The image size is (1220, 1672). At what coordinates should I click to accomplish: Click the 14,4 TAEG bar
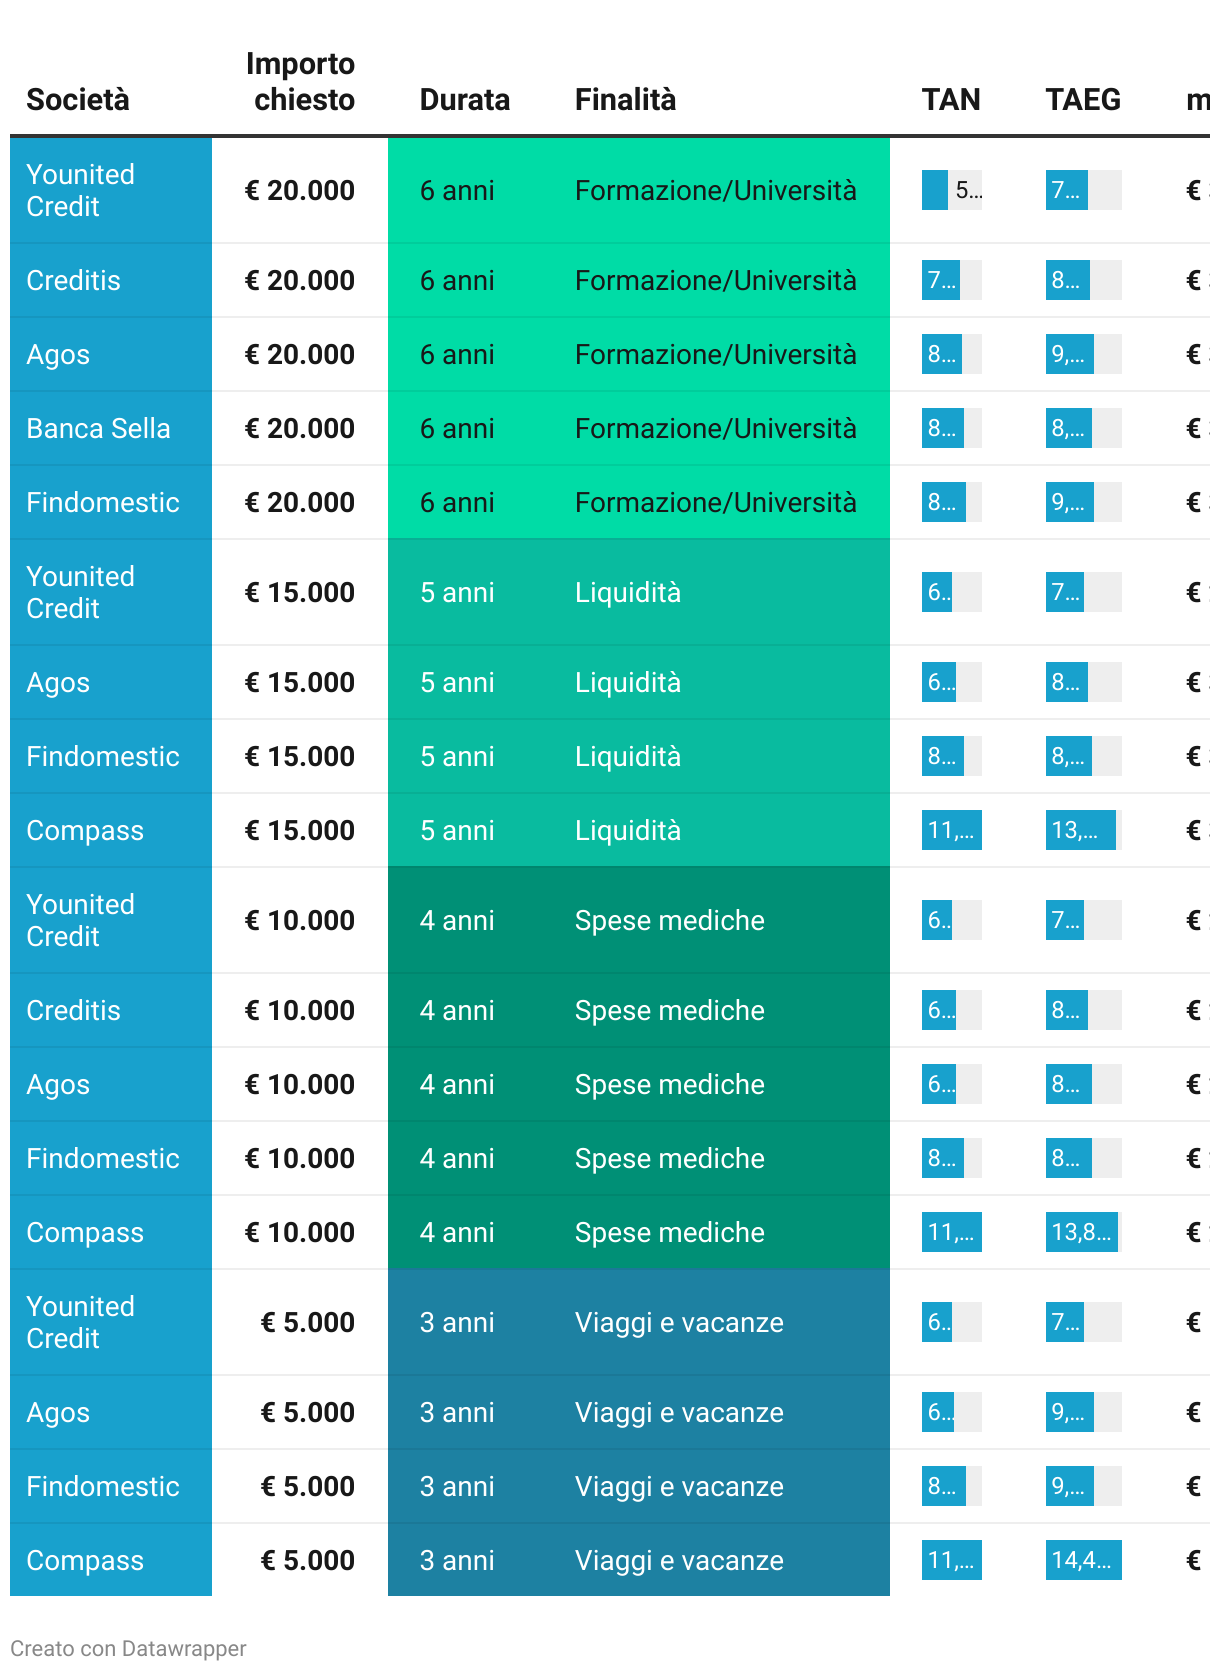[x=1081, y=1560]
